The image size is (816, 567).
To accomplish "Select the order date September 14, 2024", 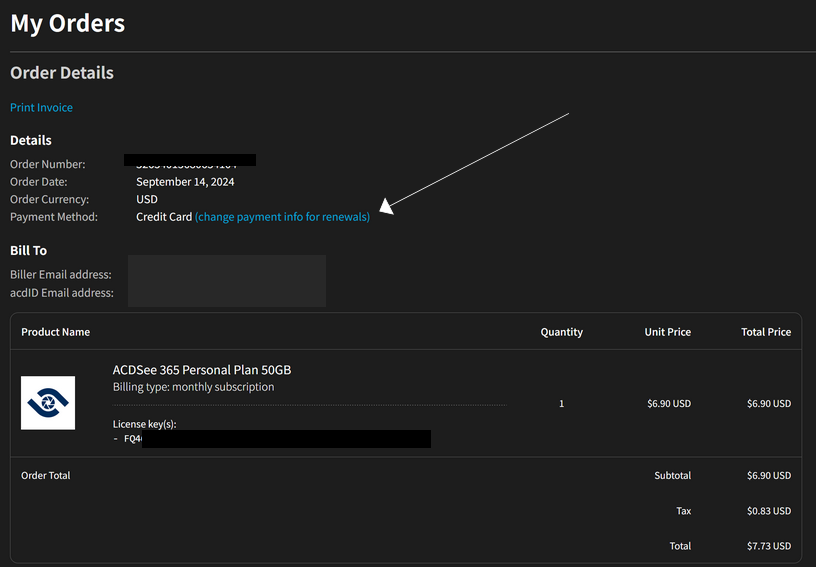I will [185, 182].
